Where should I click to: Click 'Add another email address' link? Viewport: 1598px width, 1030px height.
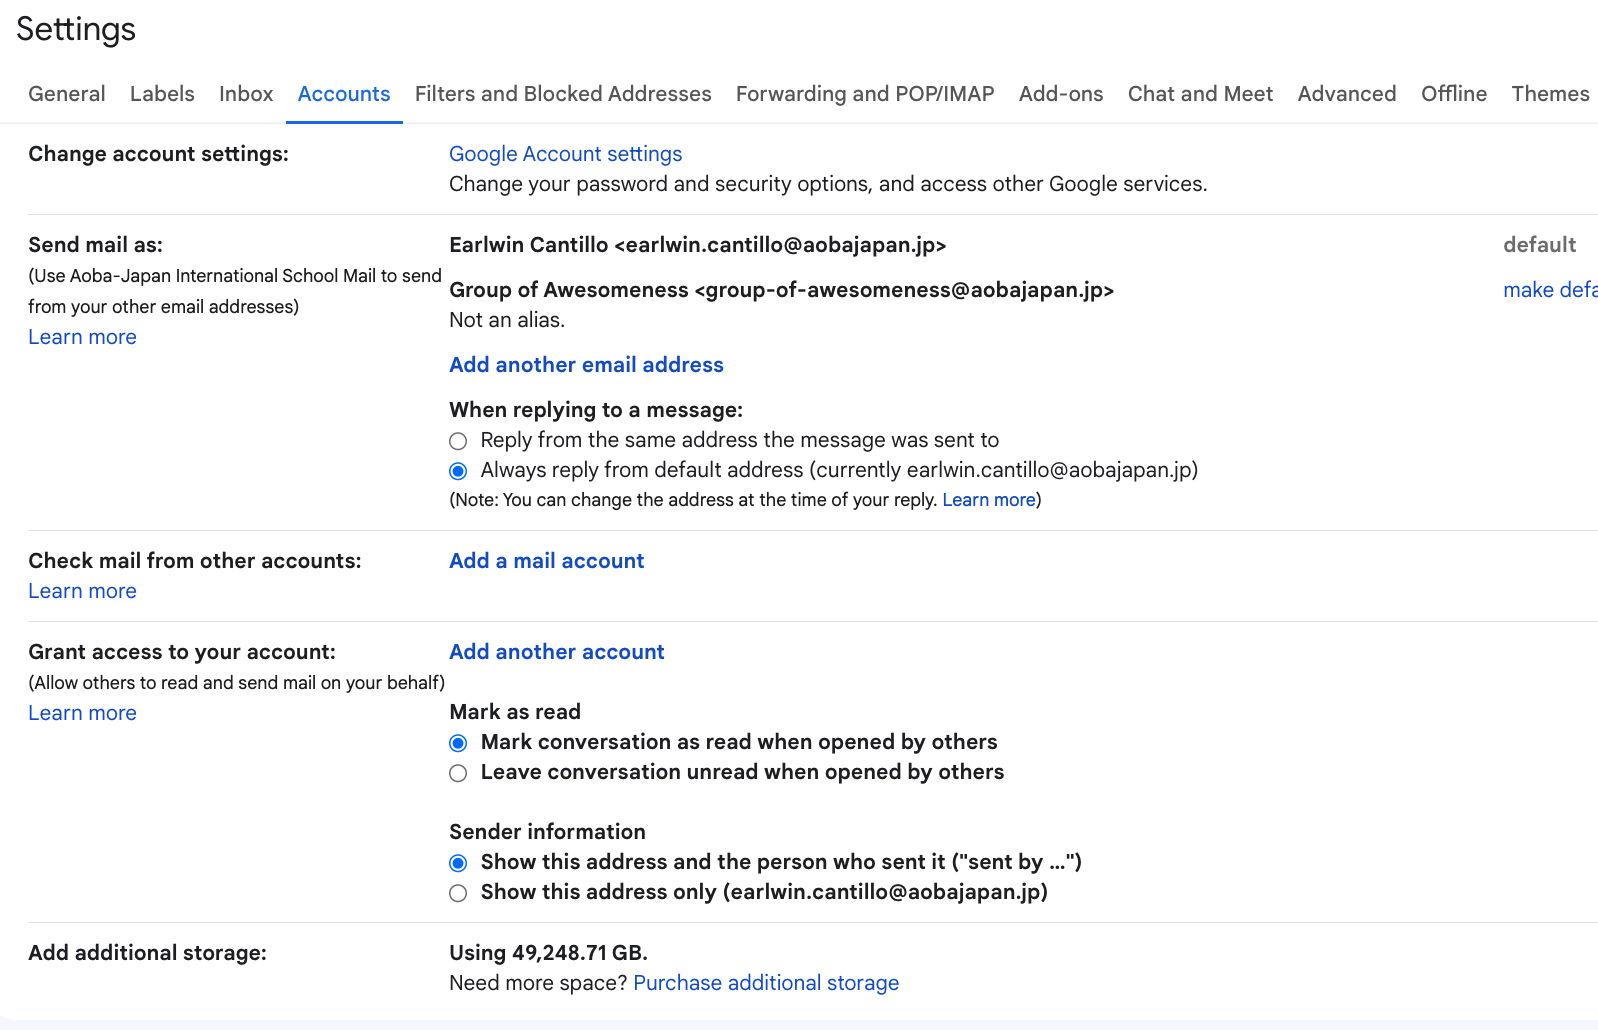point(586,365)
